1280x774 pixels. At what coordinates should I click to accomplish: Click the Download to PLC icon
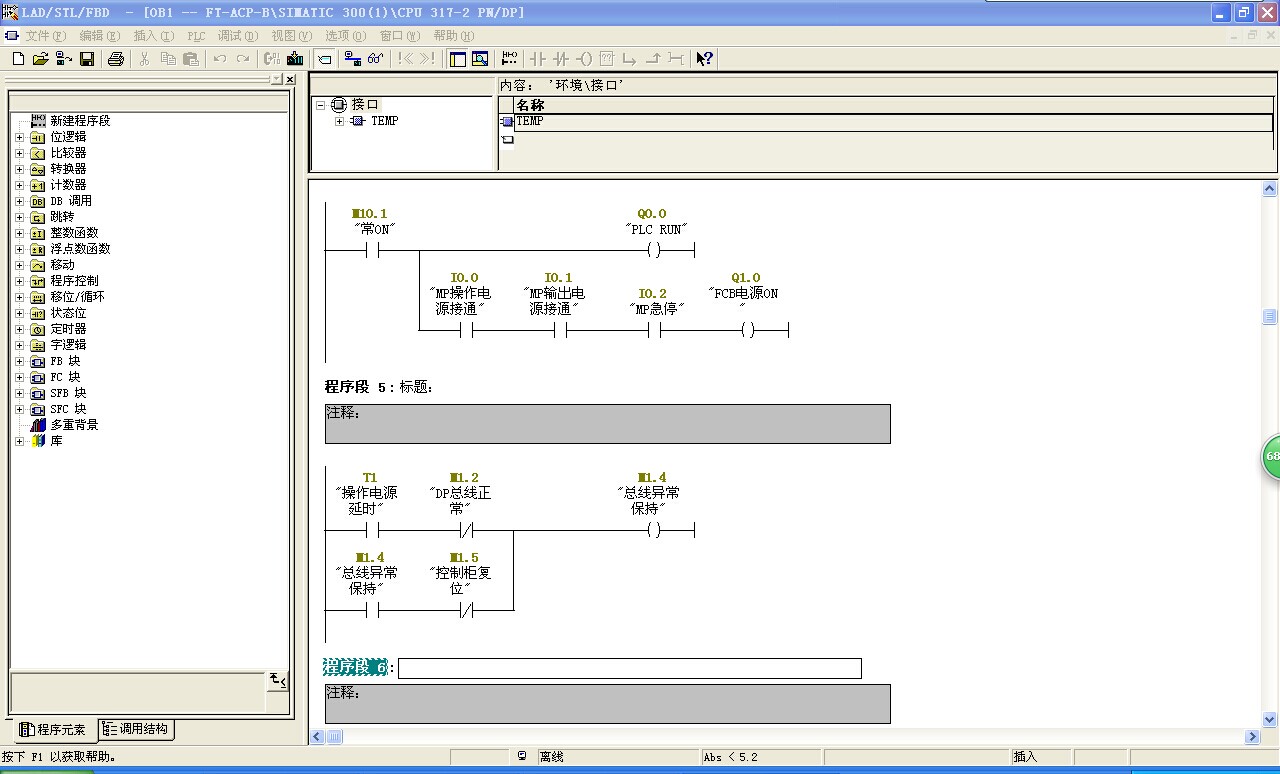[295, 59]
